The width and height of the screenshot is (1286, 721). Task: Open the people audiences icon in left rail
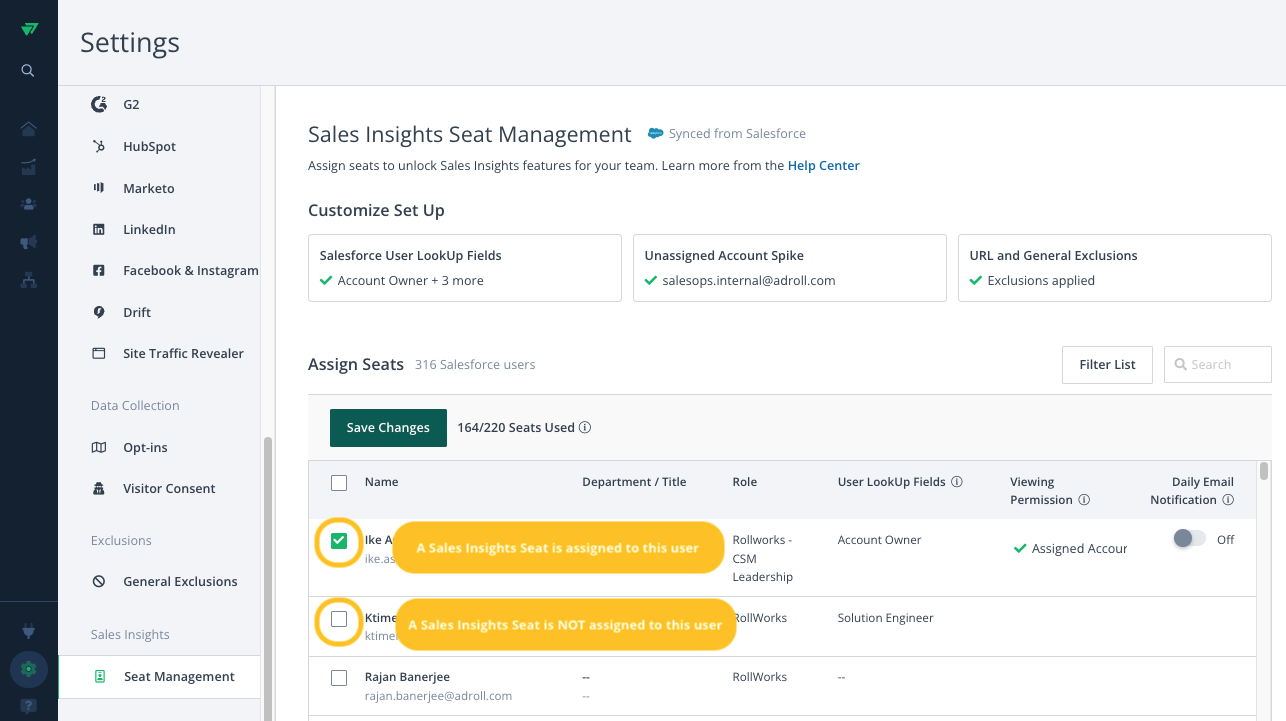[x=29, y=204]
